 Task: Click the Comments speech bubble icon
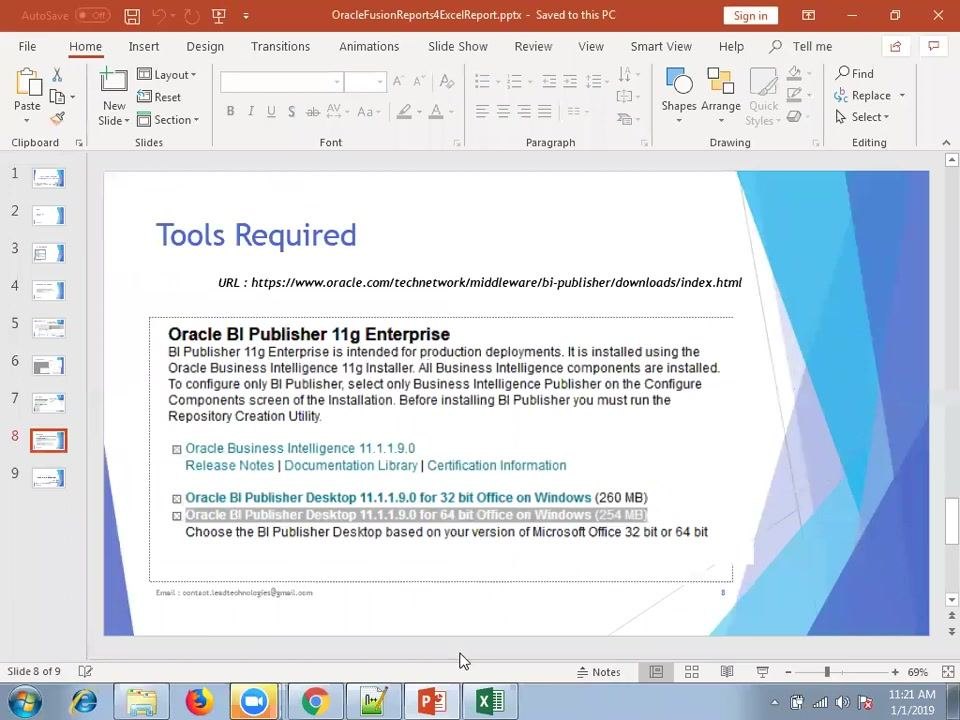[933, 47]
